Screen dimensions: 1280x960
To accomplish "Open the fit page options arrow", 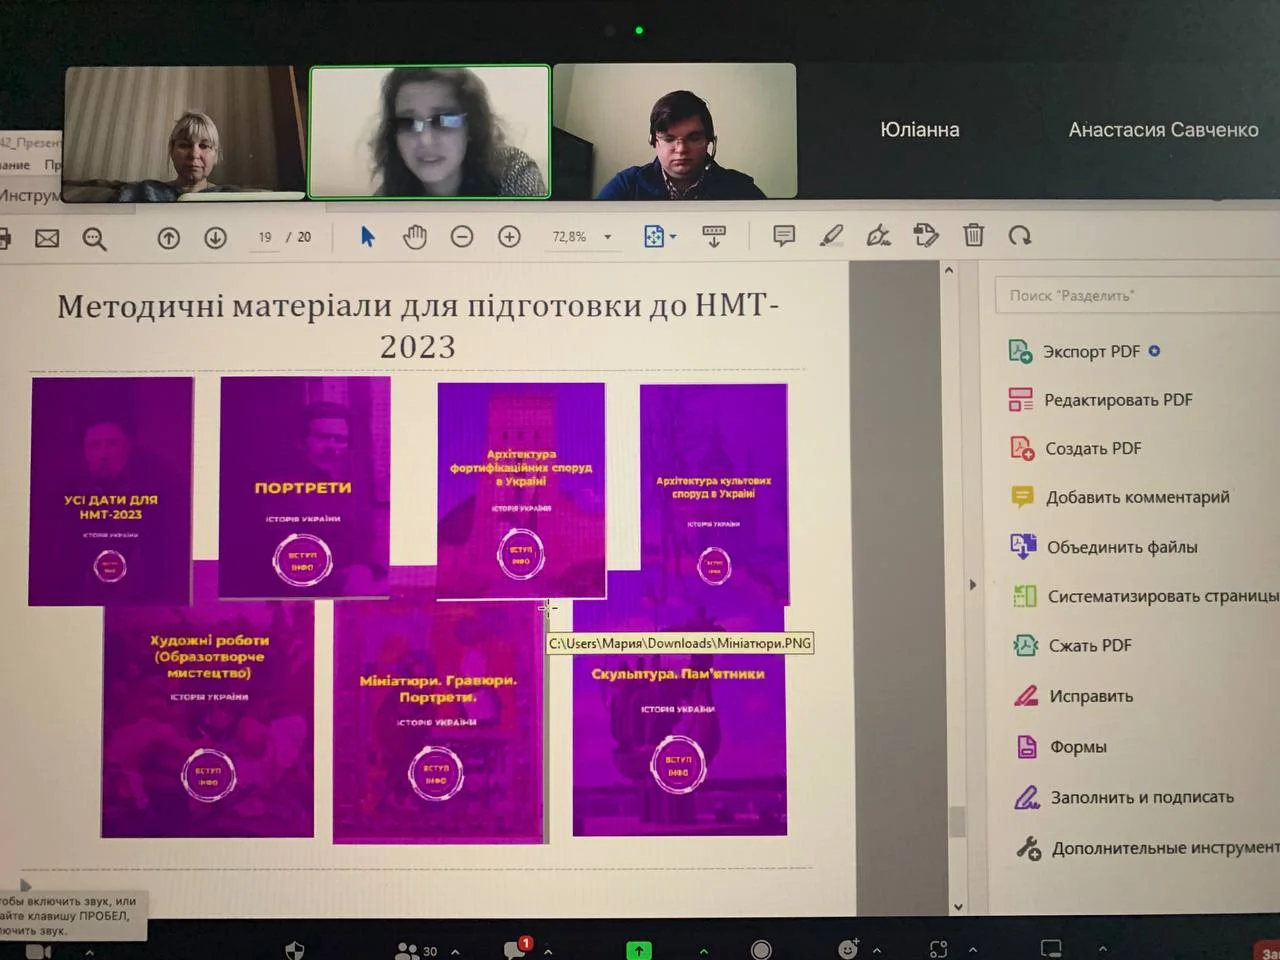I will 673,237.
